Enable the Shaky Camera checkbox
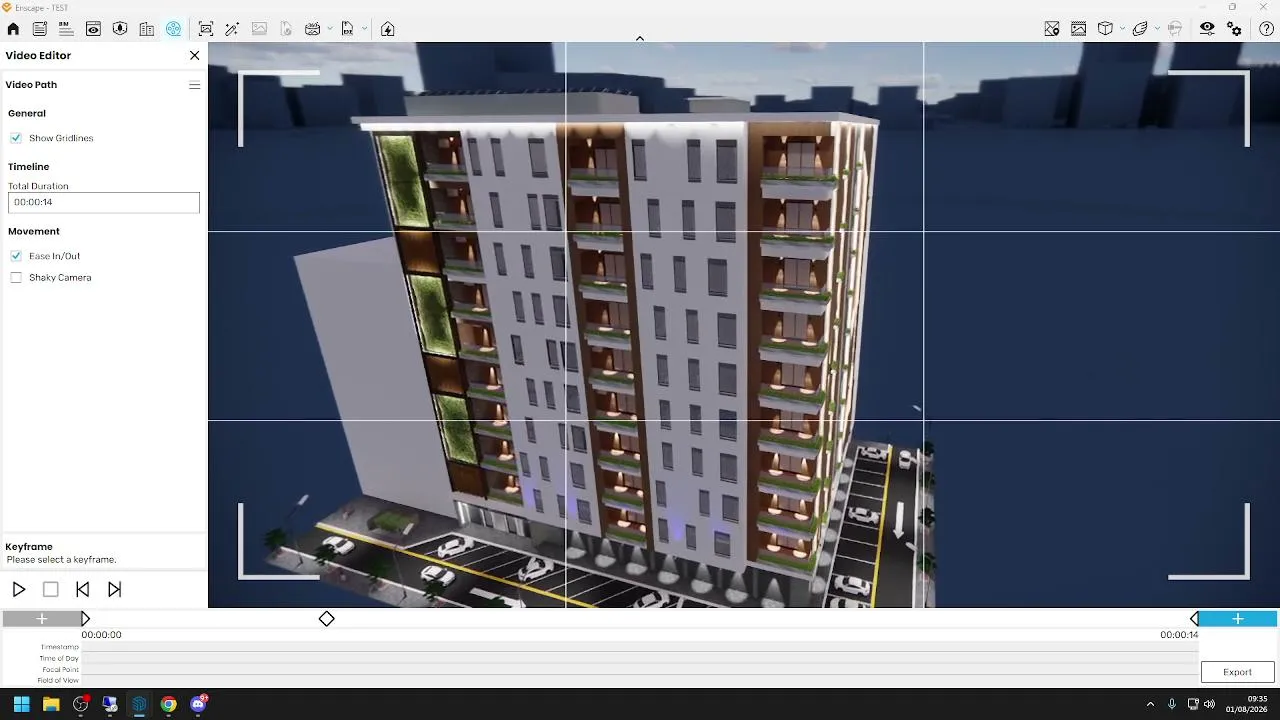 [x=16, y=278]
